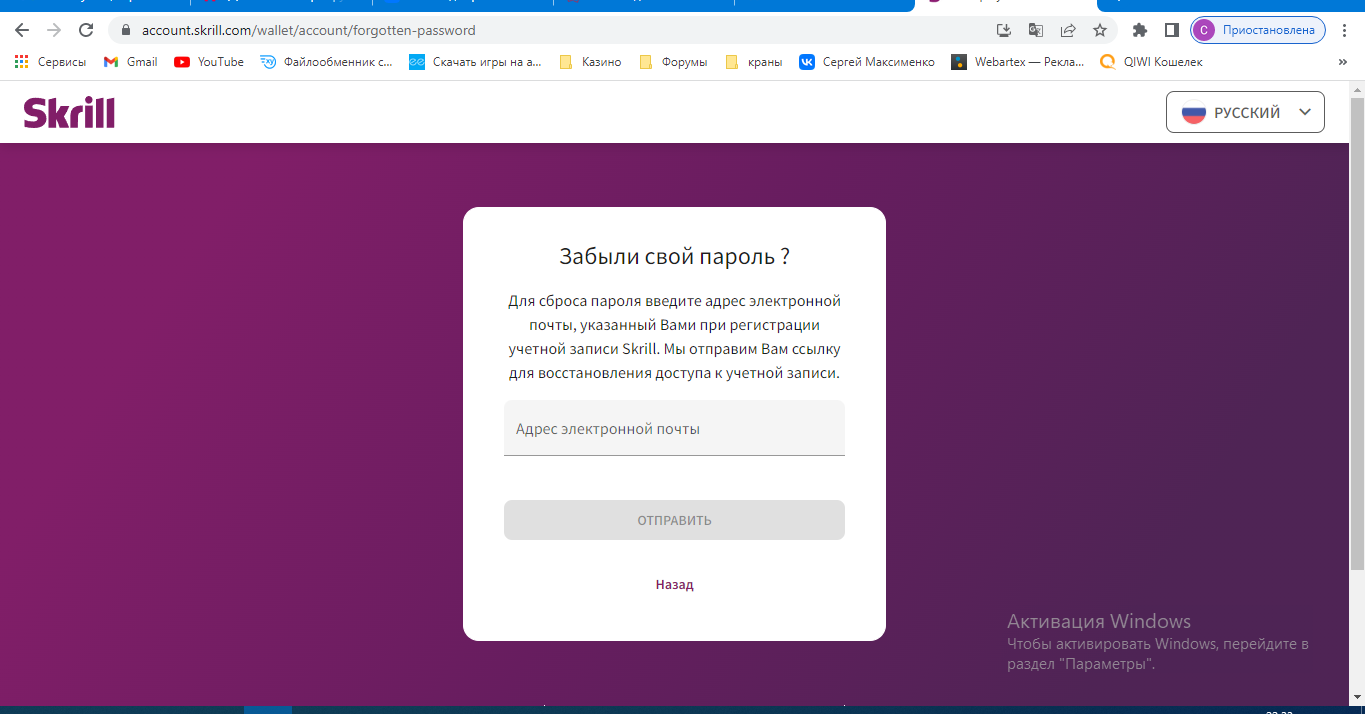
Task: Click the share page icon
Action: [x=1068, y=30]
